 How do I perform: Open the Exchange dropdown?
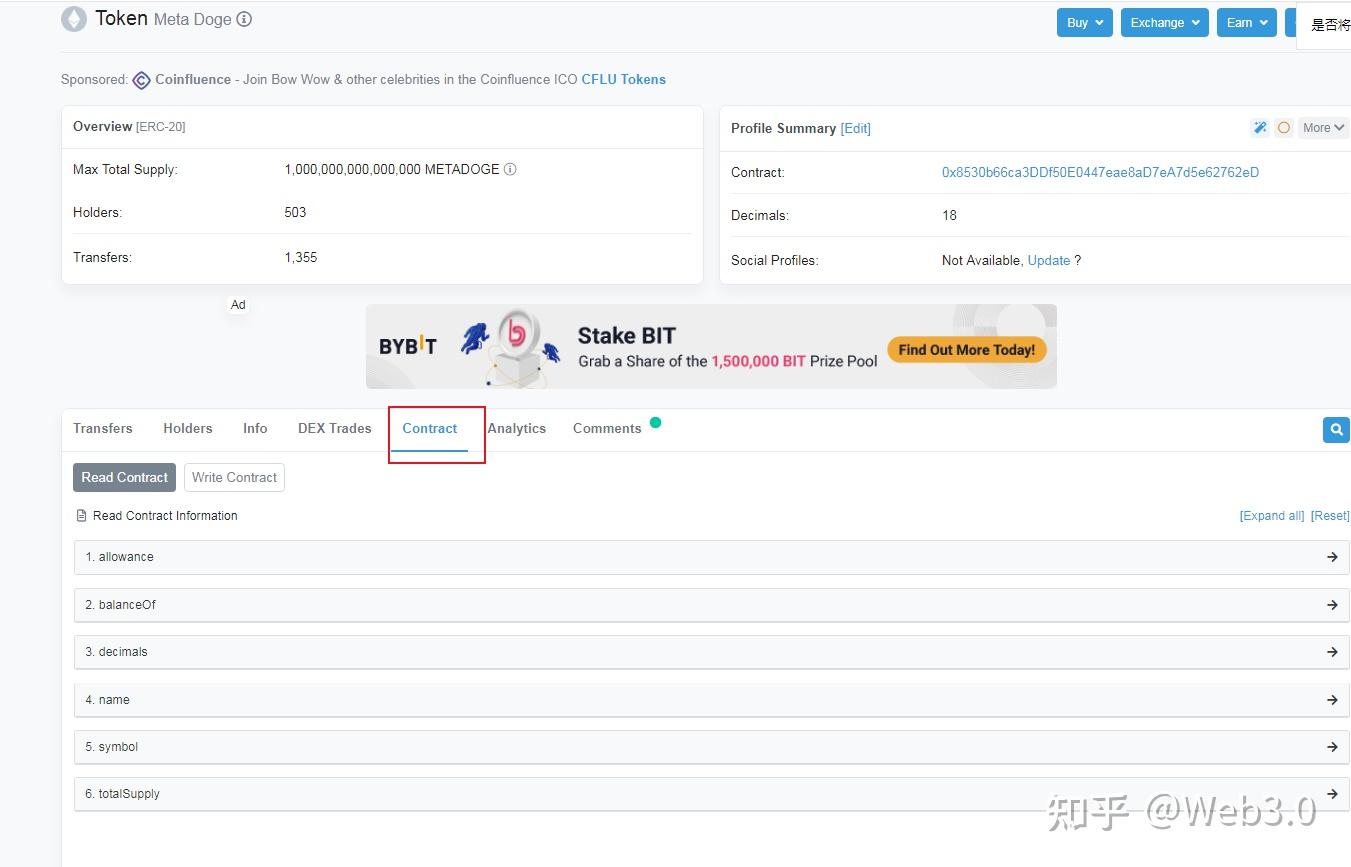[x=1164, y=23]
